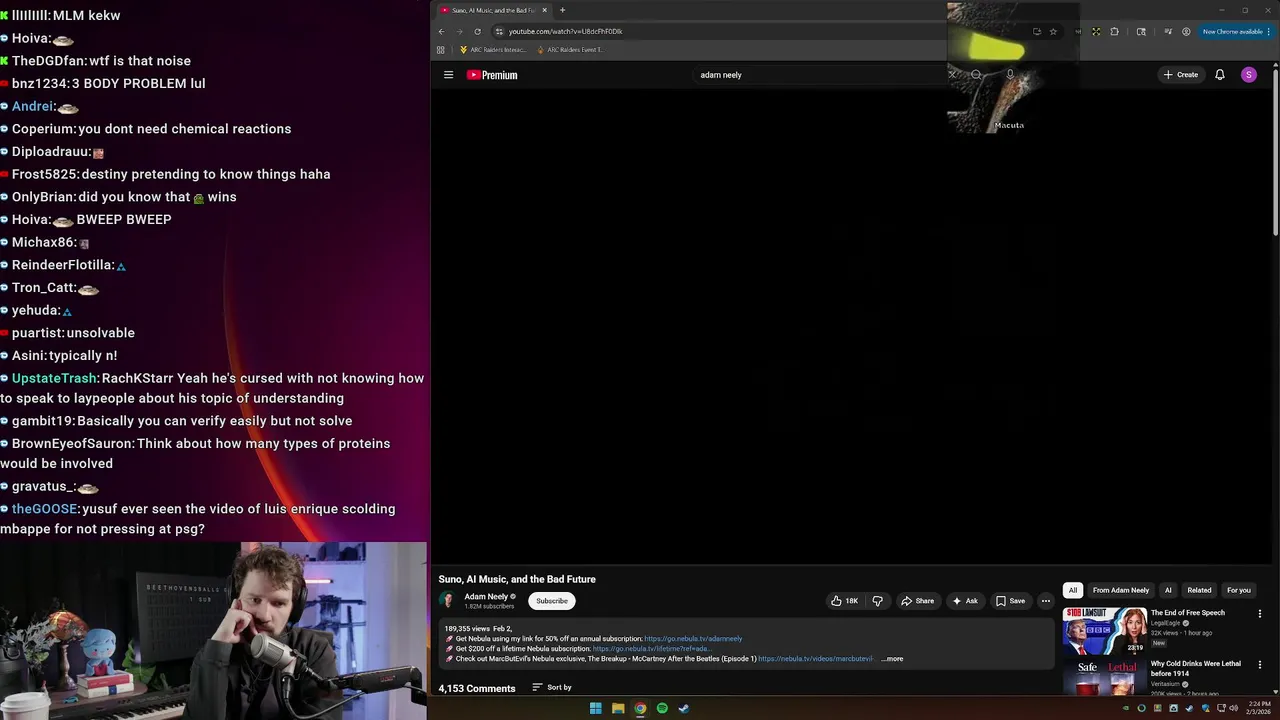
Task: Click the video title Suno, AI Music, and the Bad Future
Action: click(517, 579)
